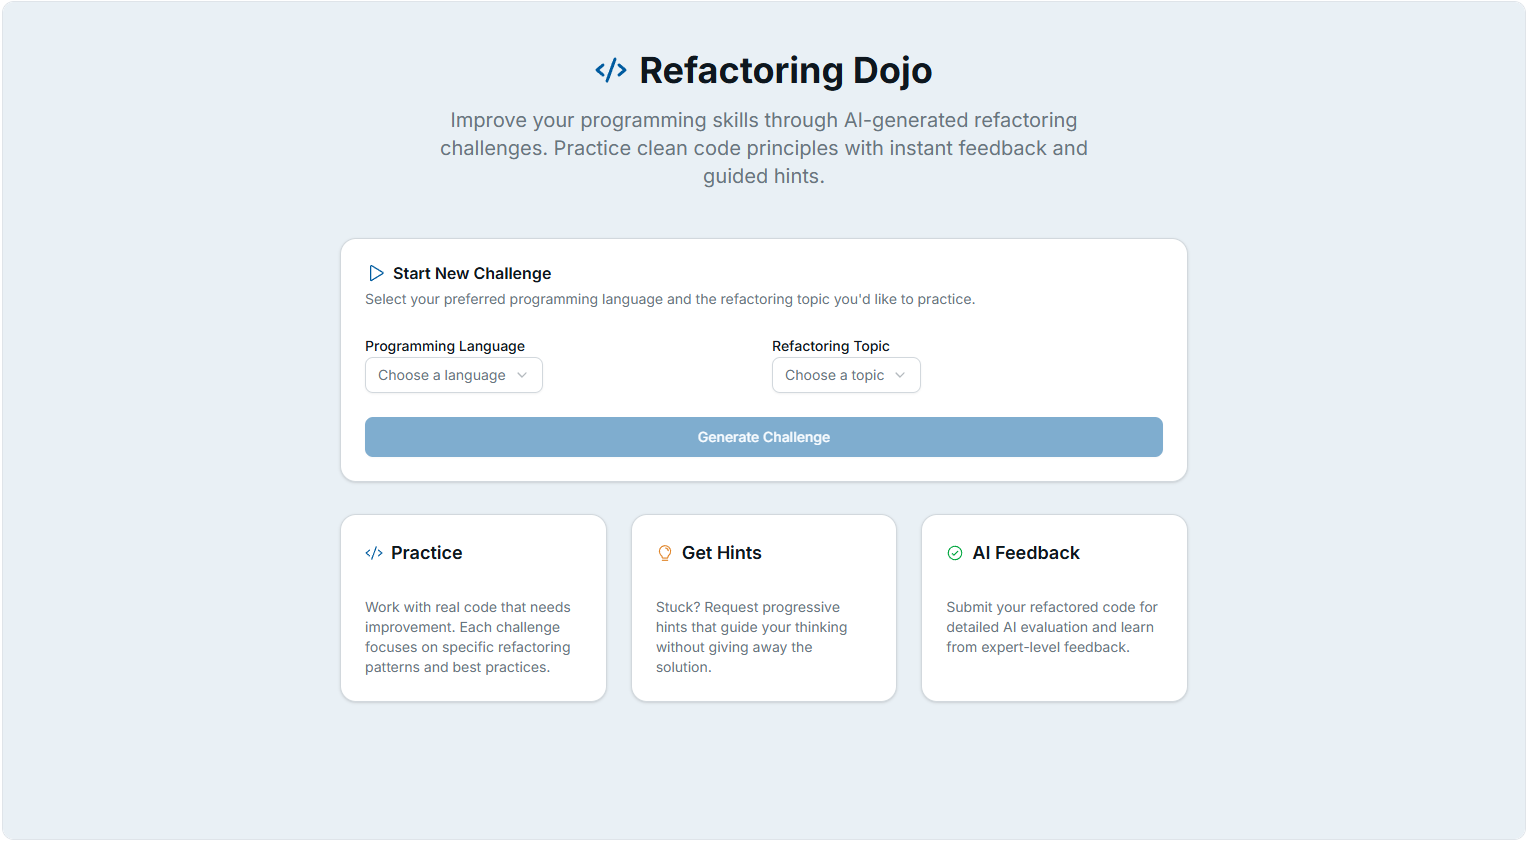The height and width of the screenshot is (841, 1529).
Task: Click the lightbulb icon in Get Hints card
Action: pyautogui.click(x=665, y=553)
